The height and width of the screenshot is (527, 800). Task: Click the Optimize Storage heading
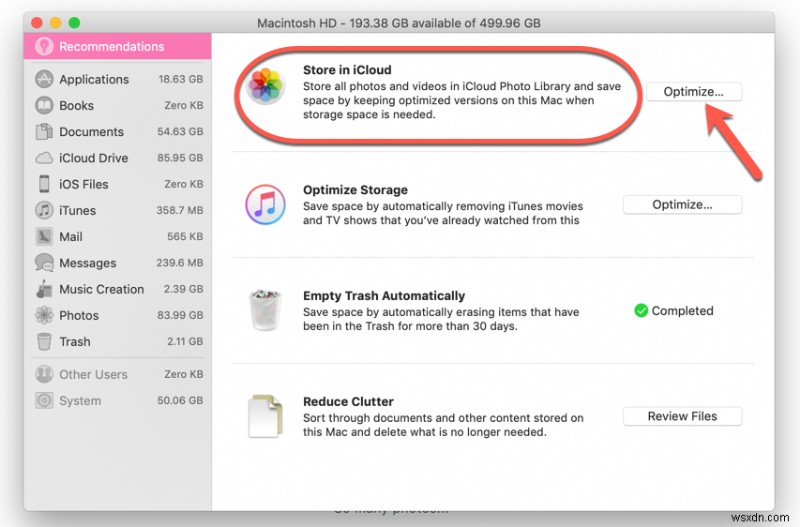tap(355, 190)
